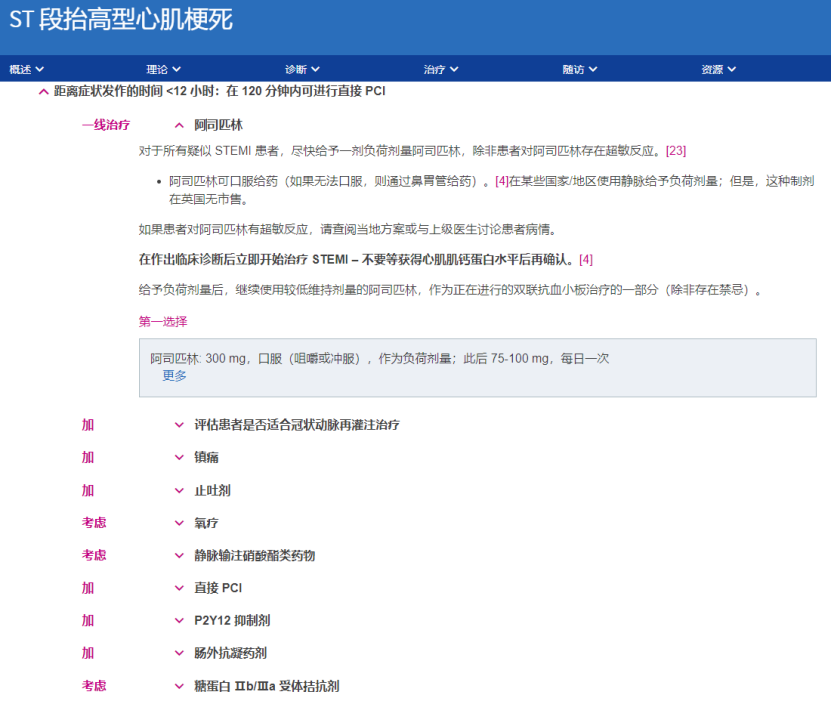Click the 止吐剂 heading text
The width and height of the screenshot is (831, 701).
pyautogui.click(x=213, y=491)
